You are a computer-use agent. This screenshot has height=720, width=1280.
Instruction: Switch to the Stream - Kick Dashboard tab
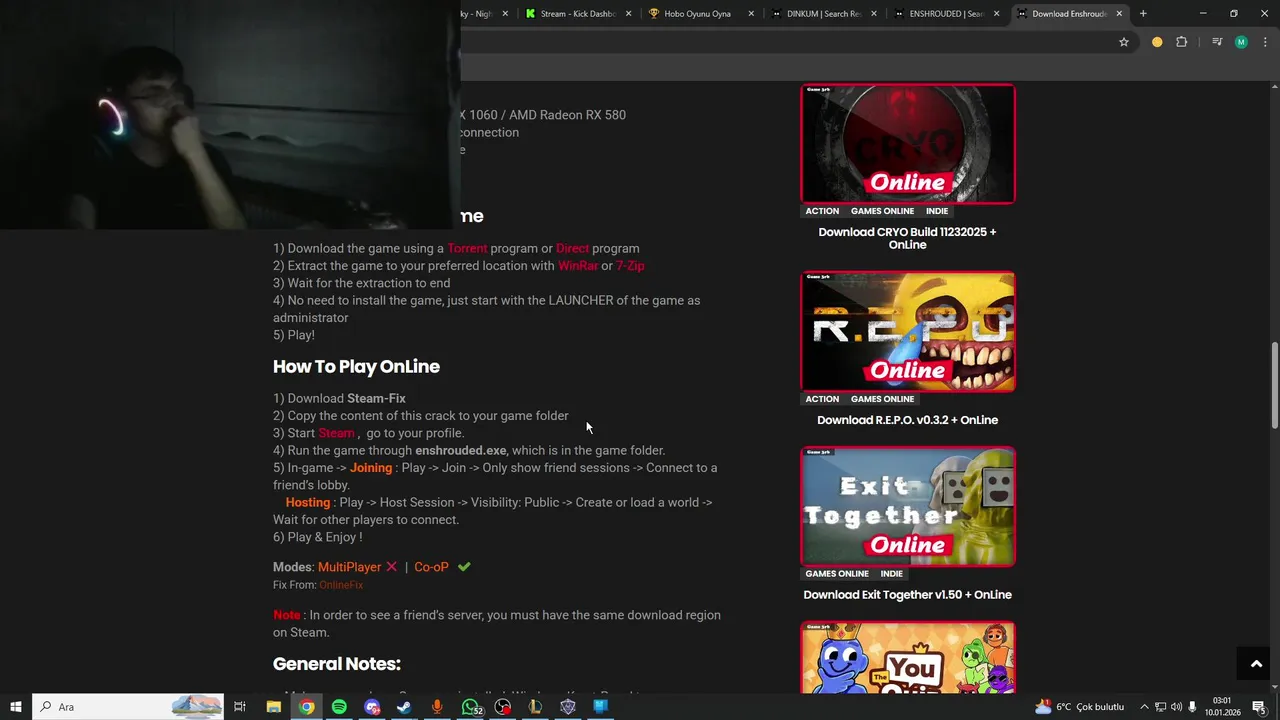577,14
